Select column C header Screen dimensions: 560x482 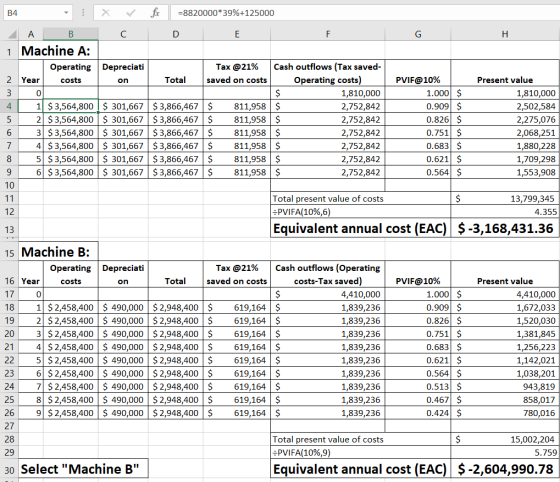[123, 34]
